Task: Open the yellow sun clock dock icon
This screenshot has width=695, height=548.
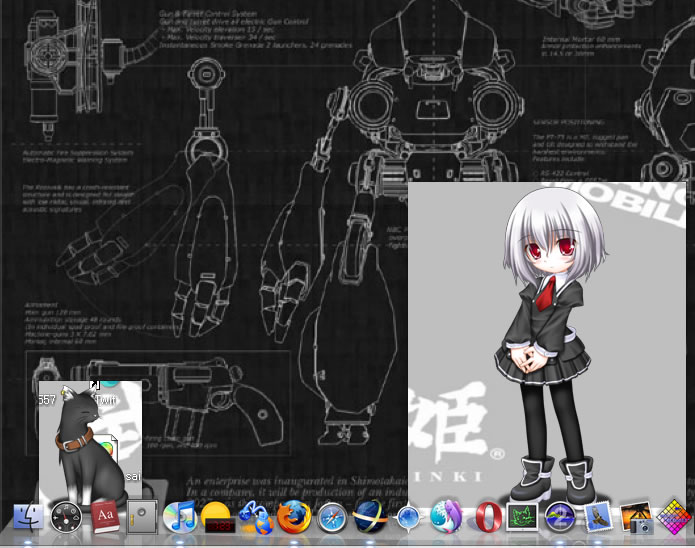Action: [217, 517]
